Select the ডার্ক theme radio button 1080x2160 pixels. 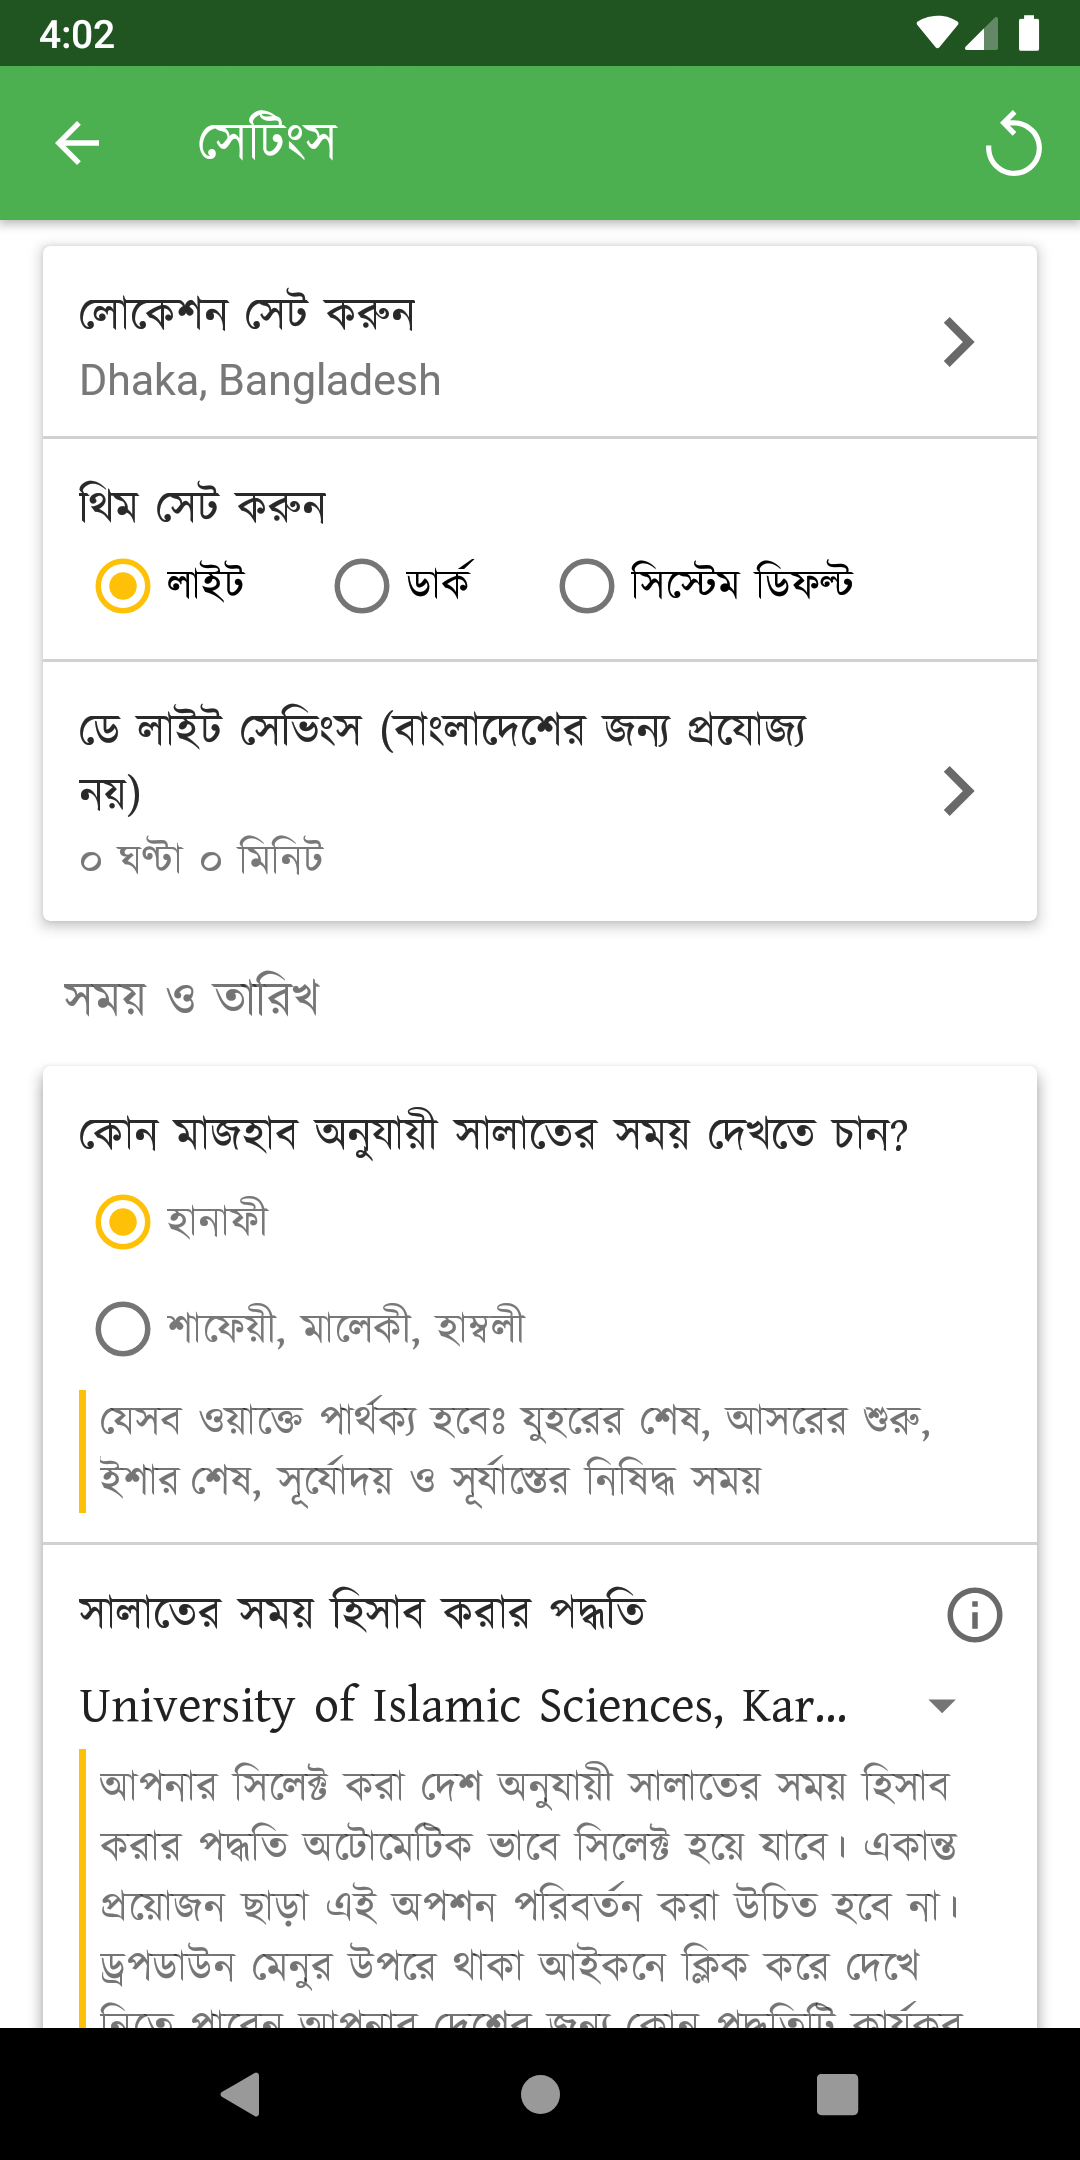tap(362, 585)
